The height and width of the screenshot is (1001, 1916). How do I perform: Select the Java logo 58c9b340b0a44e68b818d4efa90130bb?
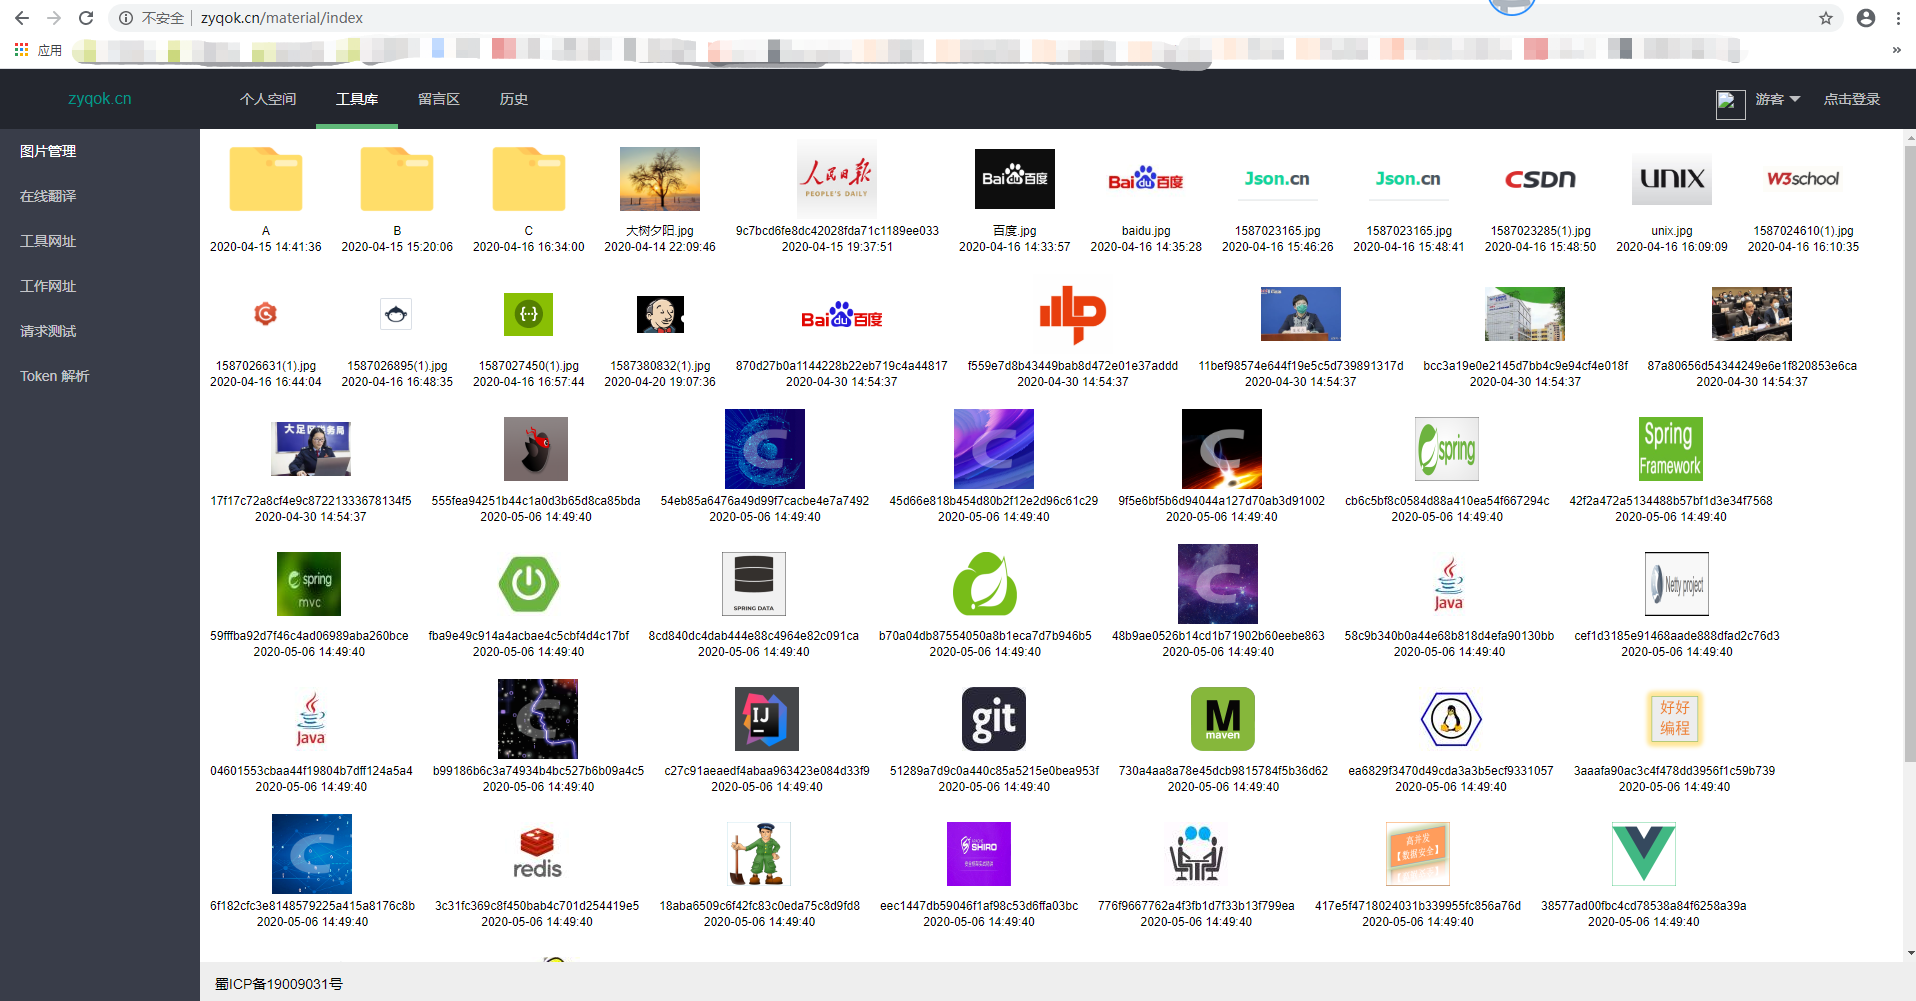(x=1449, y=584)
